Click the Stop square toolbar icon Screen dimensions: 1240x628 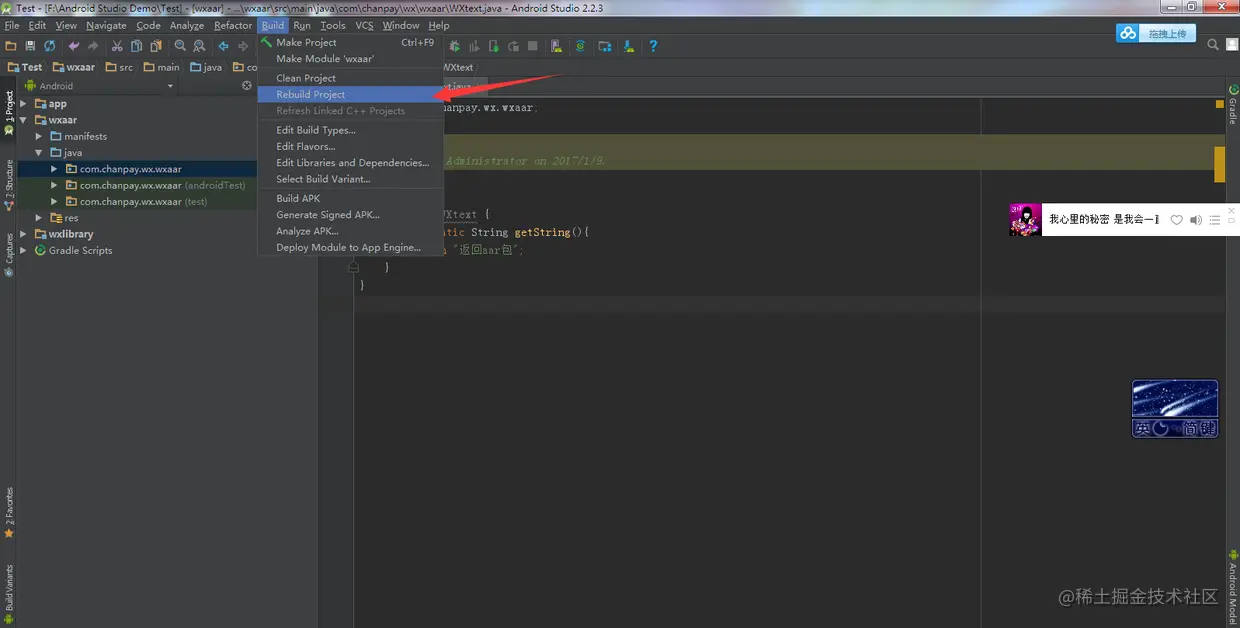click(x=533, y=46)
